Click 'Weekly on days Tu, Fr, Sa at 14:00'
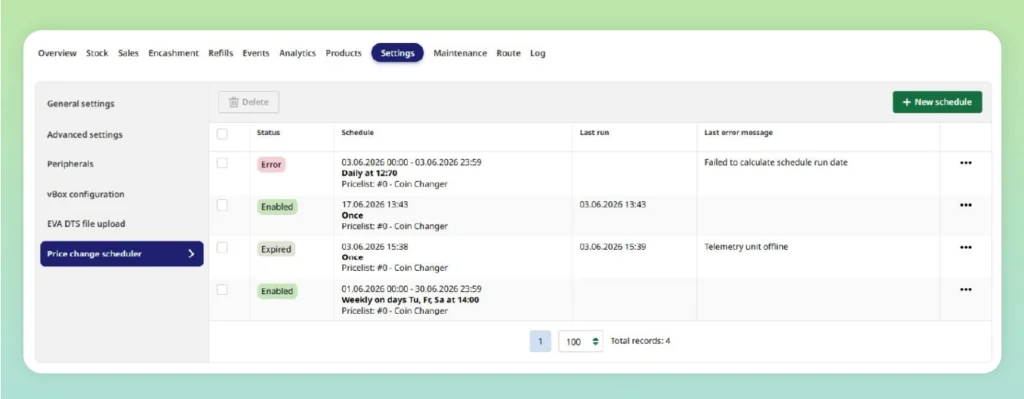1024x399 pixels. point(410,300)
